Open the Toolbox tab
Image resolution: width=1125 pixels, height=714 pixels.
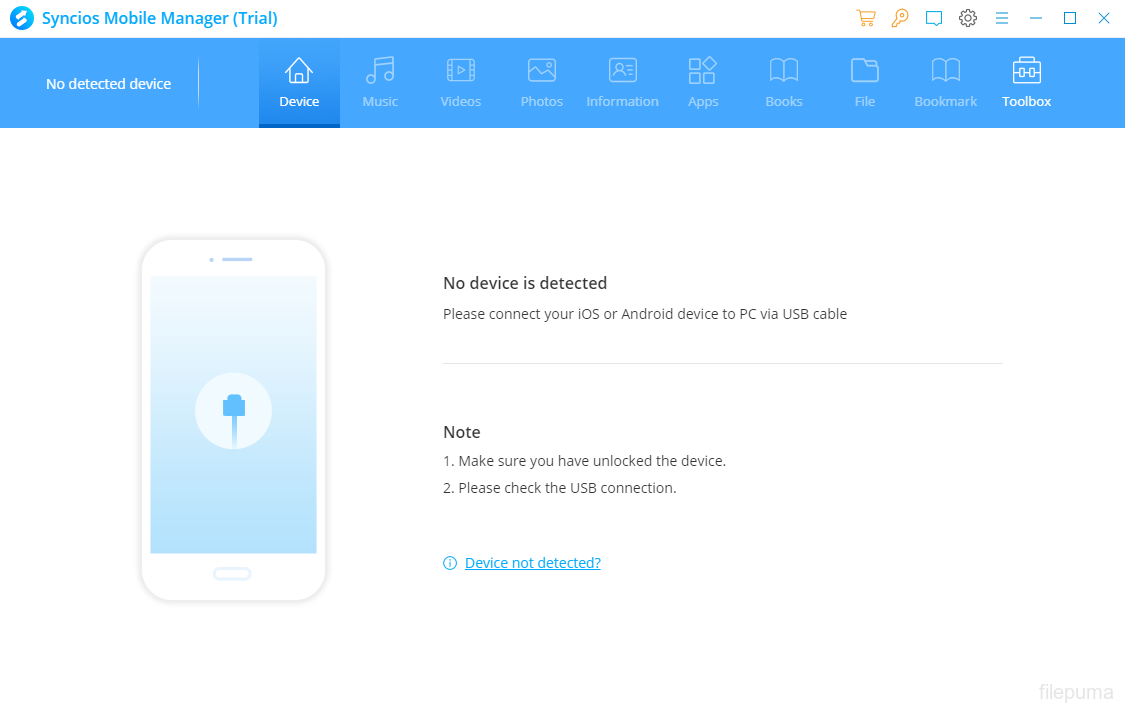(1027, 83)
